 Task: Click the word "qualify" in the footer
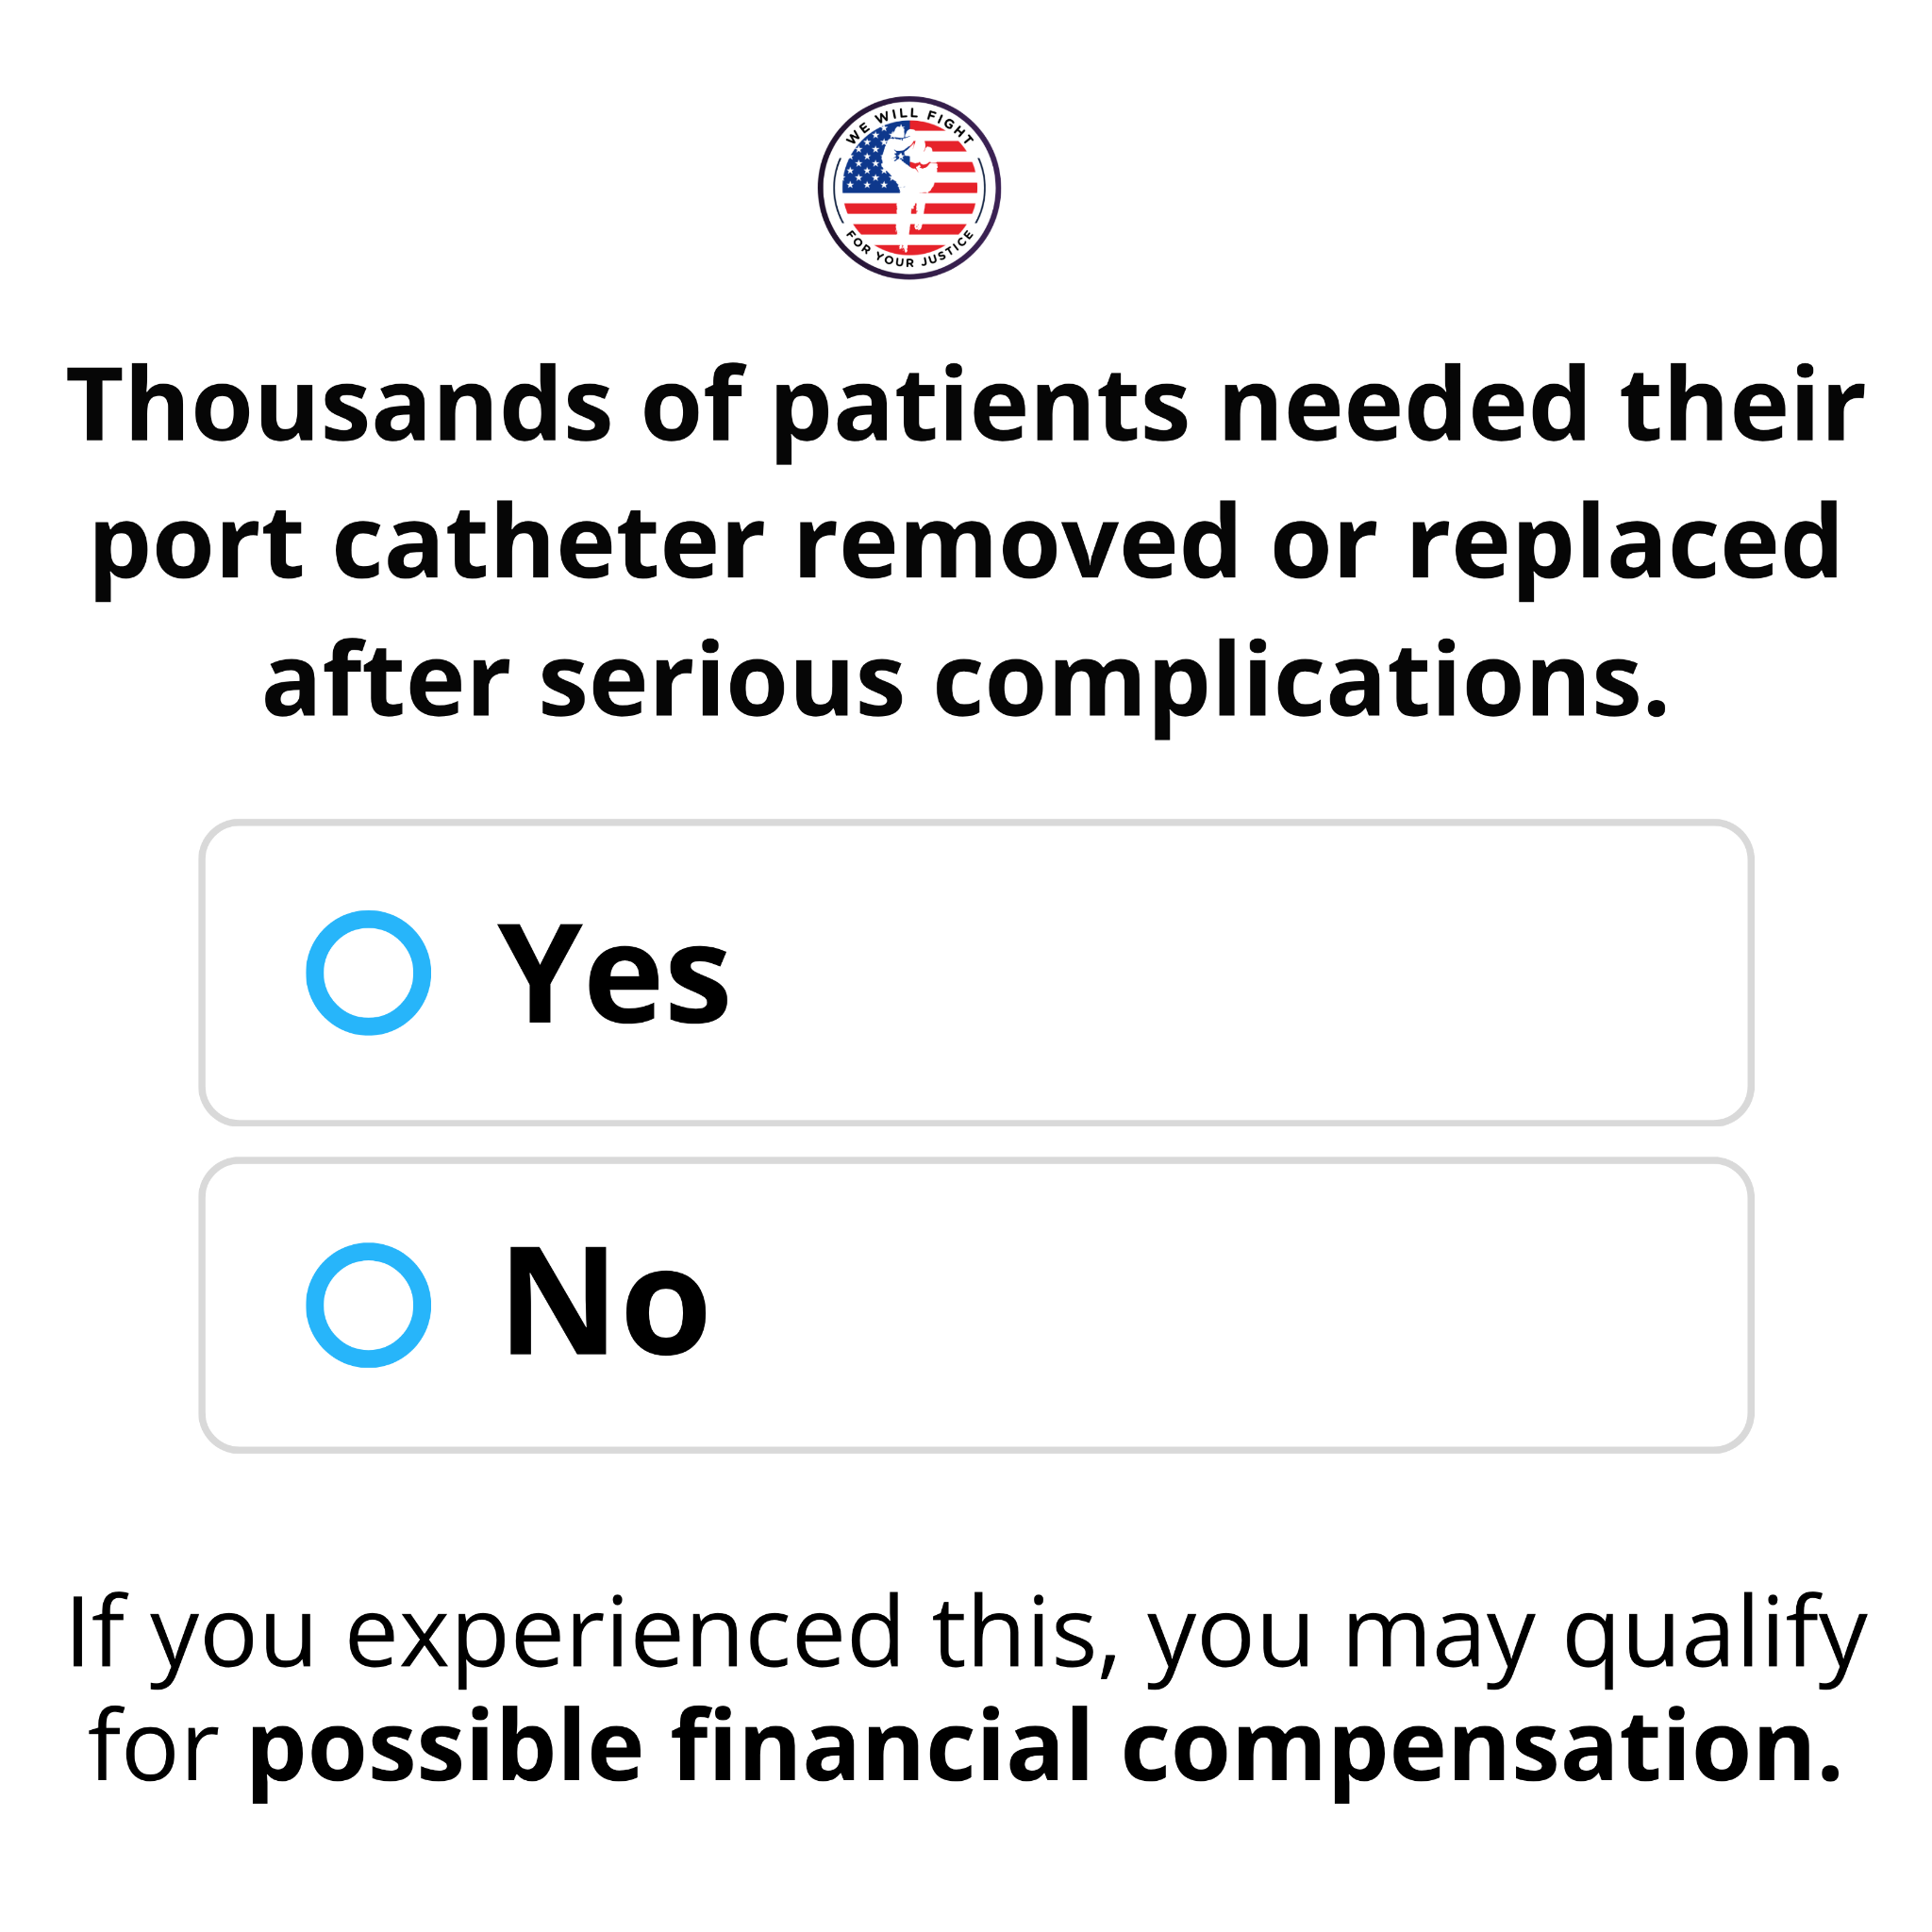coord(1715,1639)
